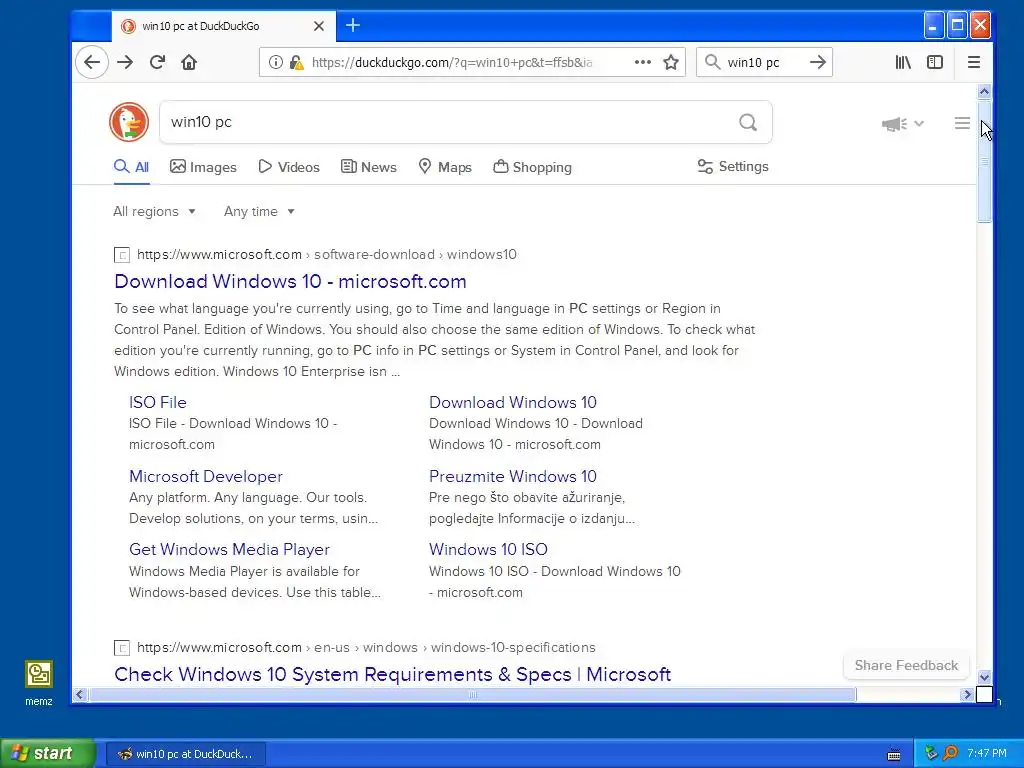The height and width of the screenshot is (768, 1024).
Task: Expand the Any time filter
Action: click(x=259, y=212)
